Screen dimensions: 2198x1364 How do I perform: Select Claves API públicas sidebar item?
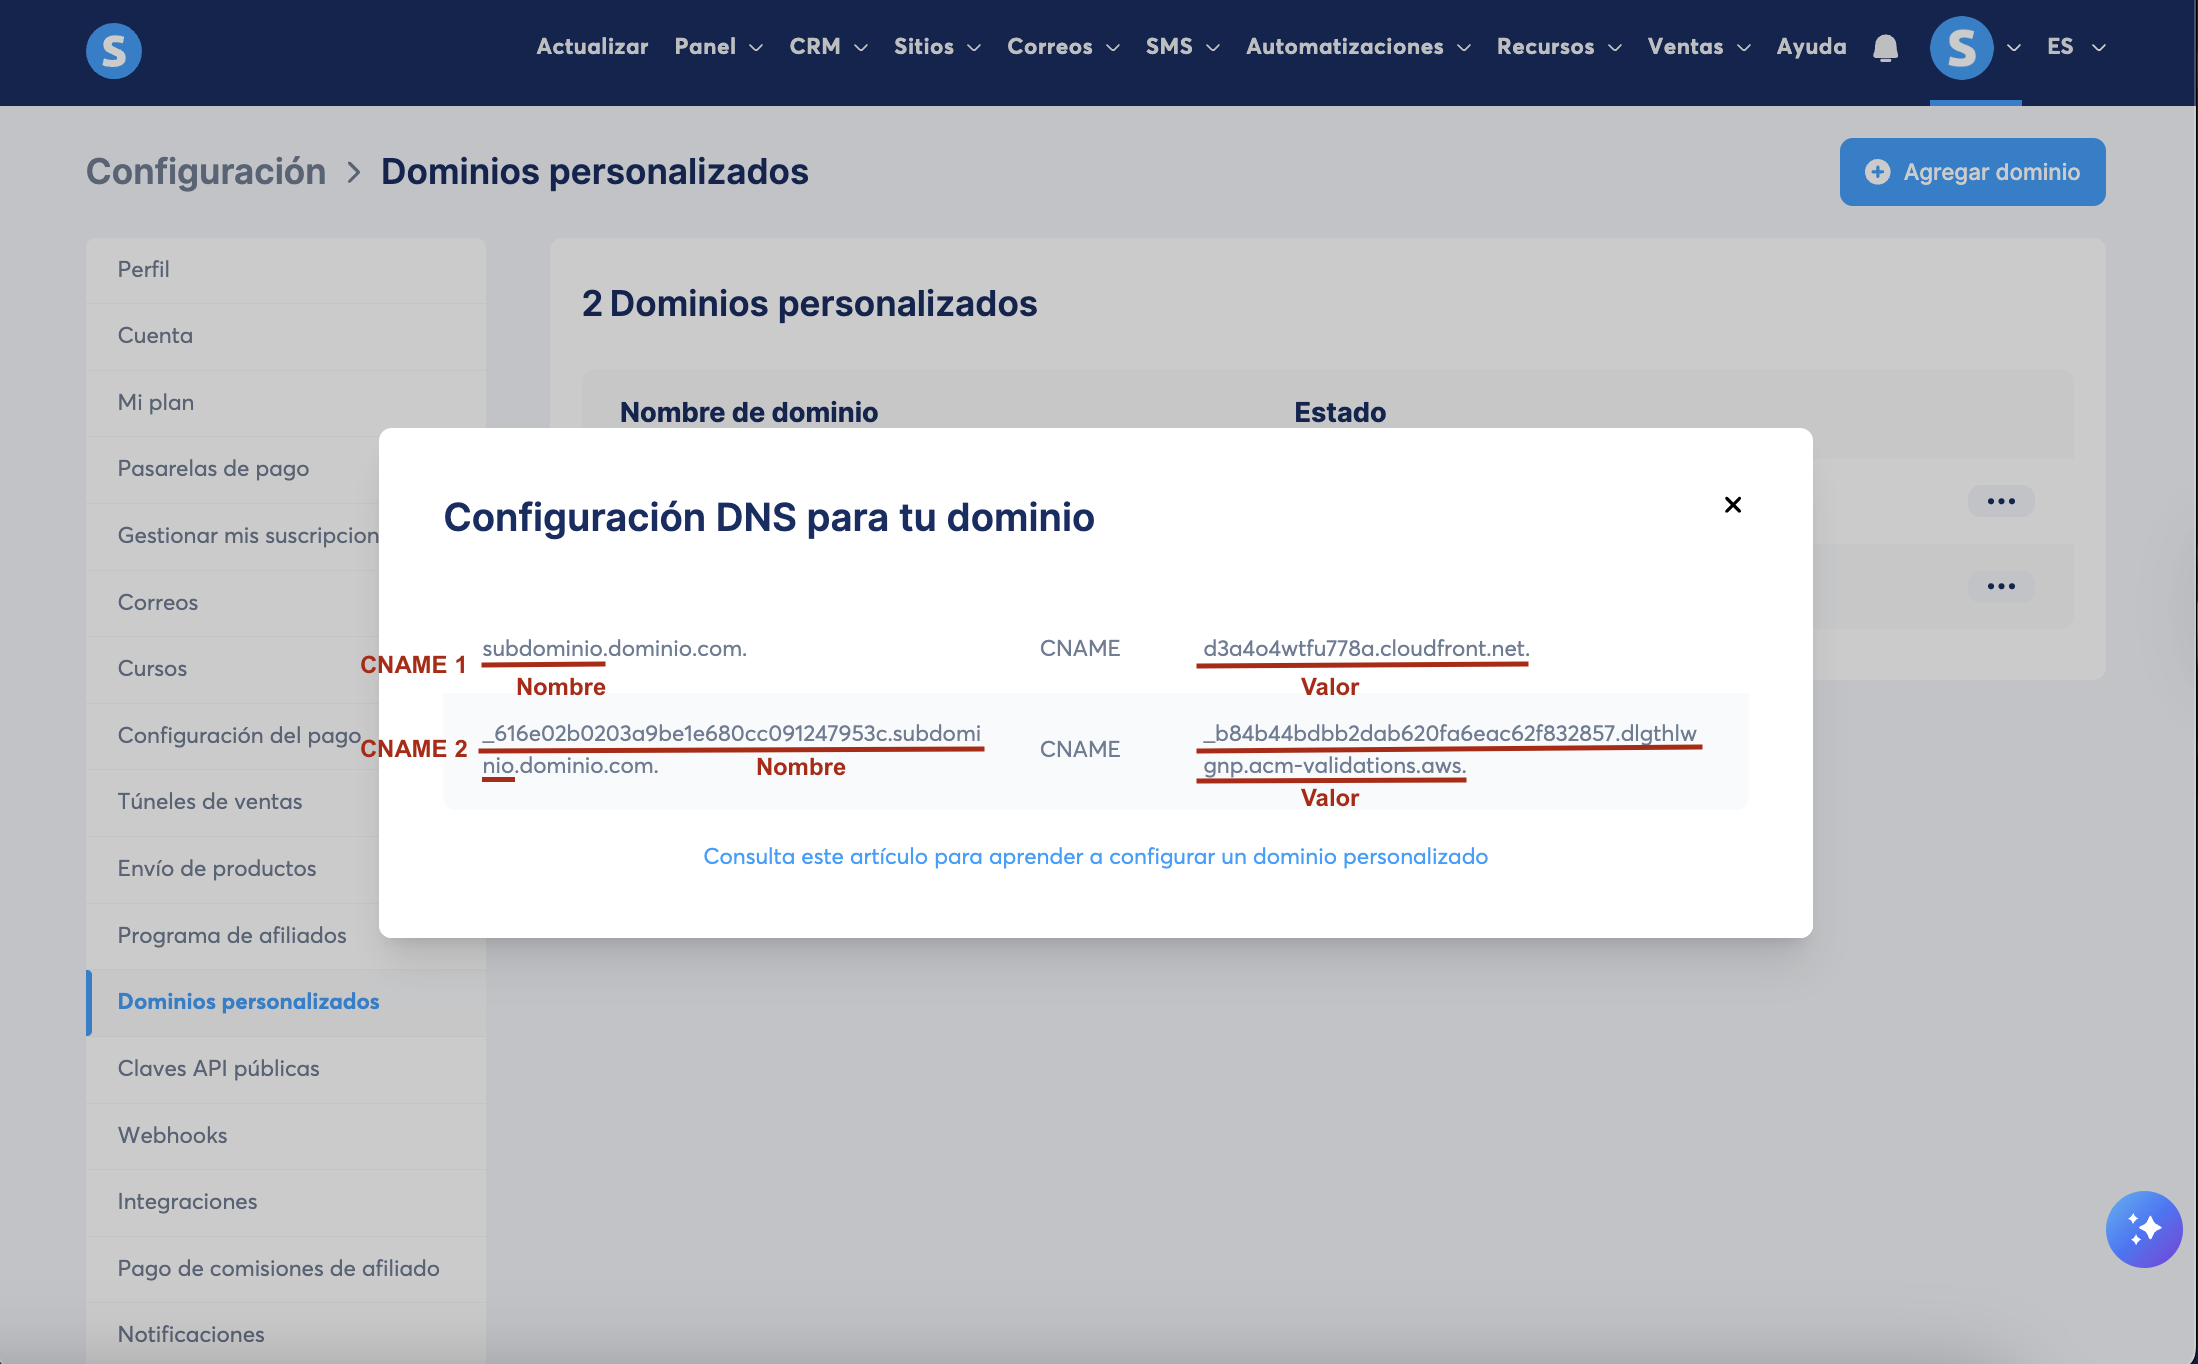pos(218,1068)
